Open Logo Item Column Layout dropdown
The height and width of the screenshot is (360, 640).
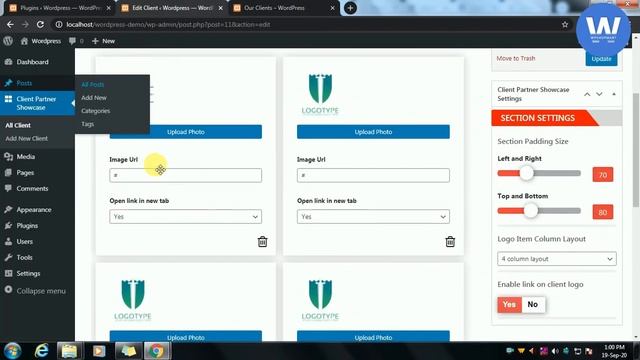pos(557,259)
